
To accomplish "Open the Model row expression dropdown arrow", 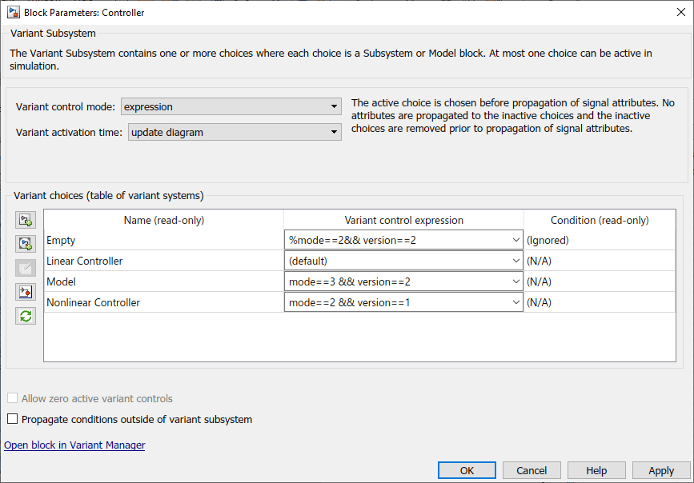I will 515,282.
